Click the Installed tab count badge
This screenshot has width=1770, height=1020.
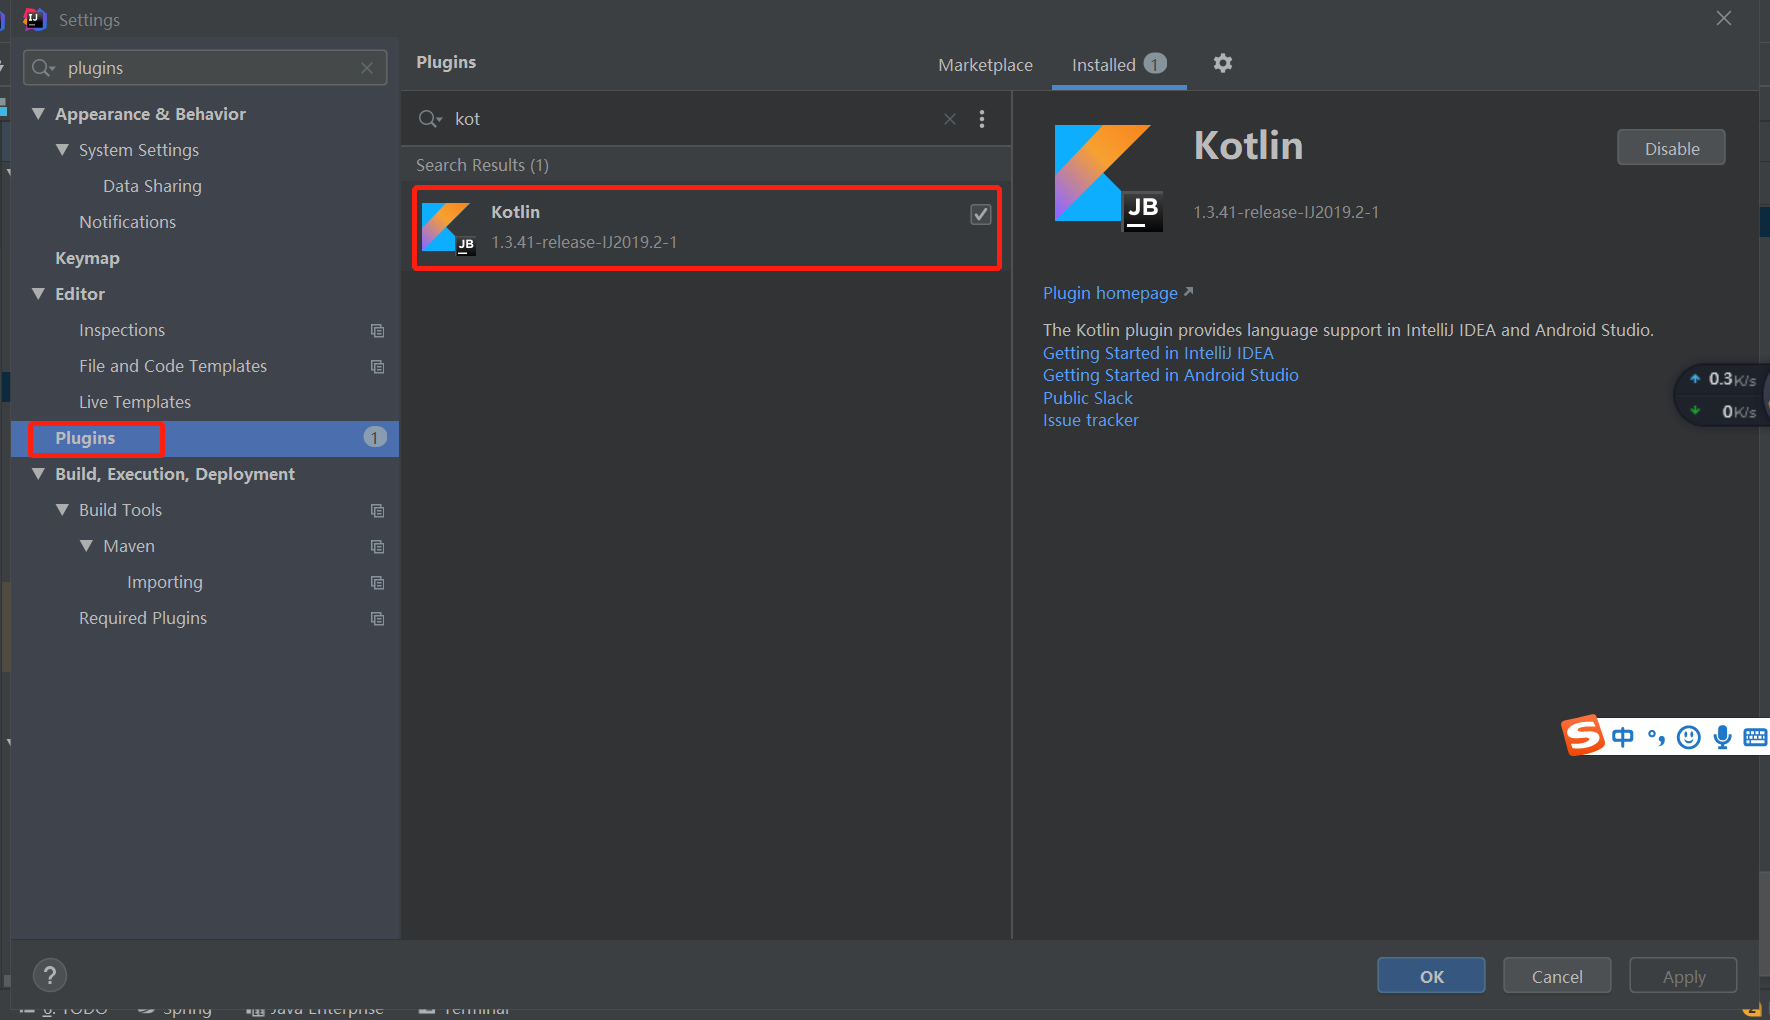click(x=1155, y=63)
